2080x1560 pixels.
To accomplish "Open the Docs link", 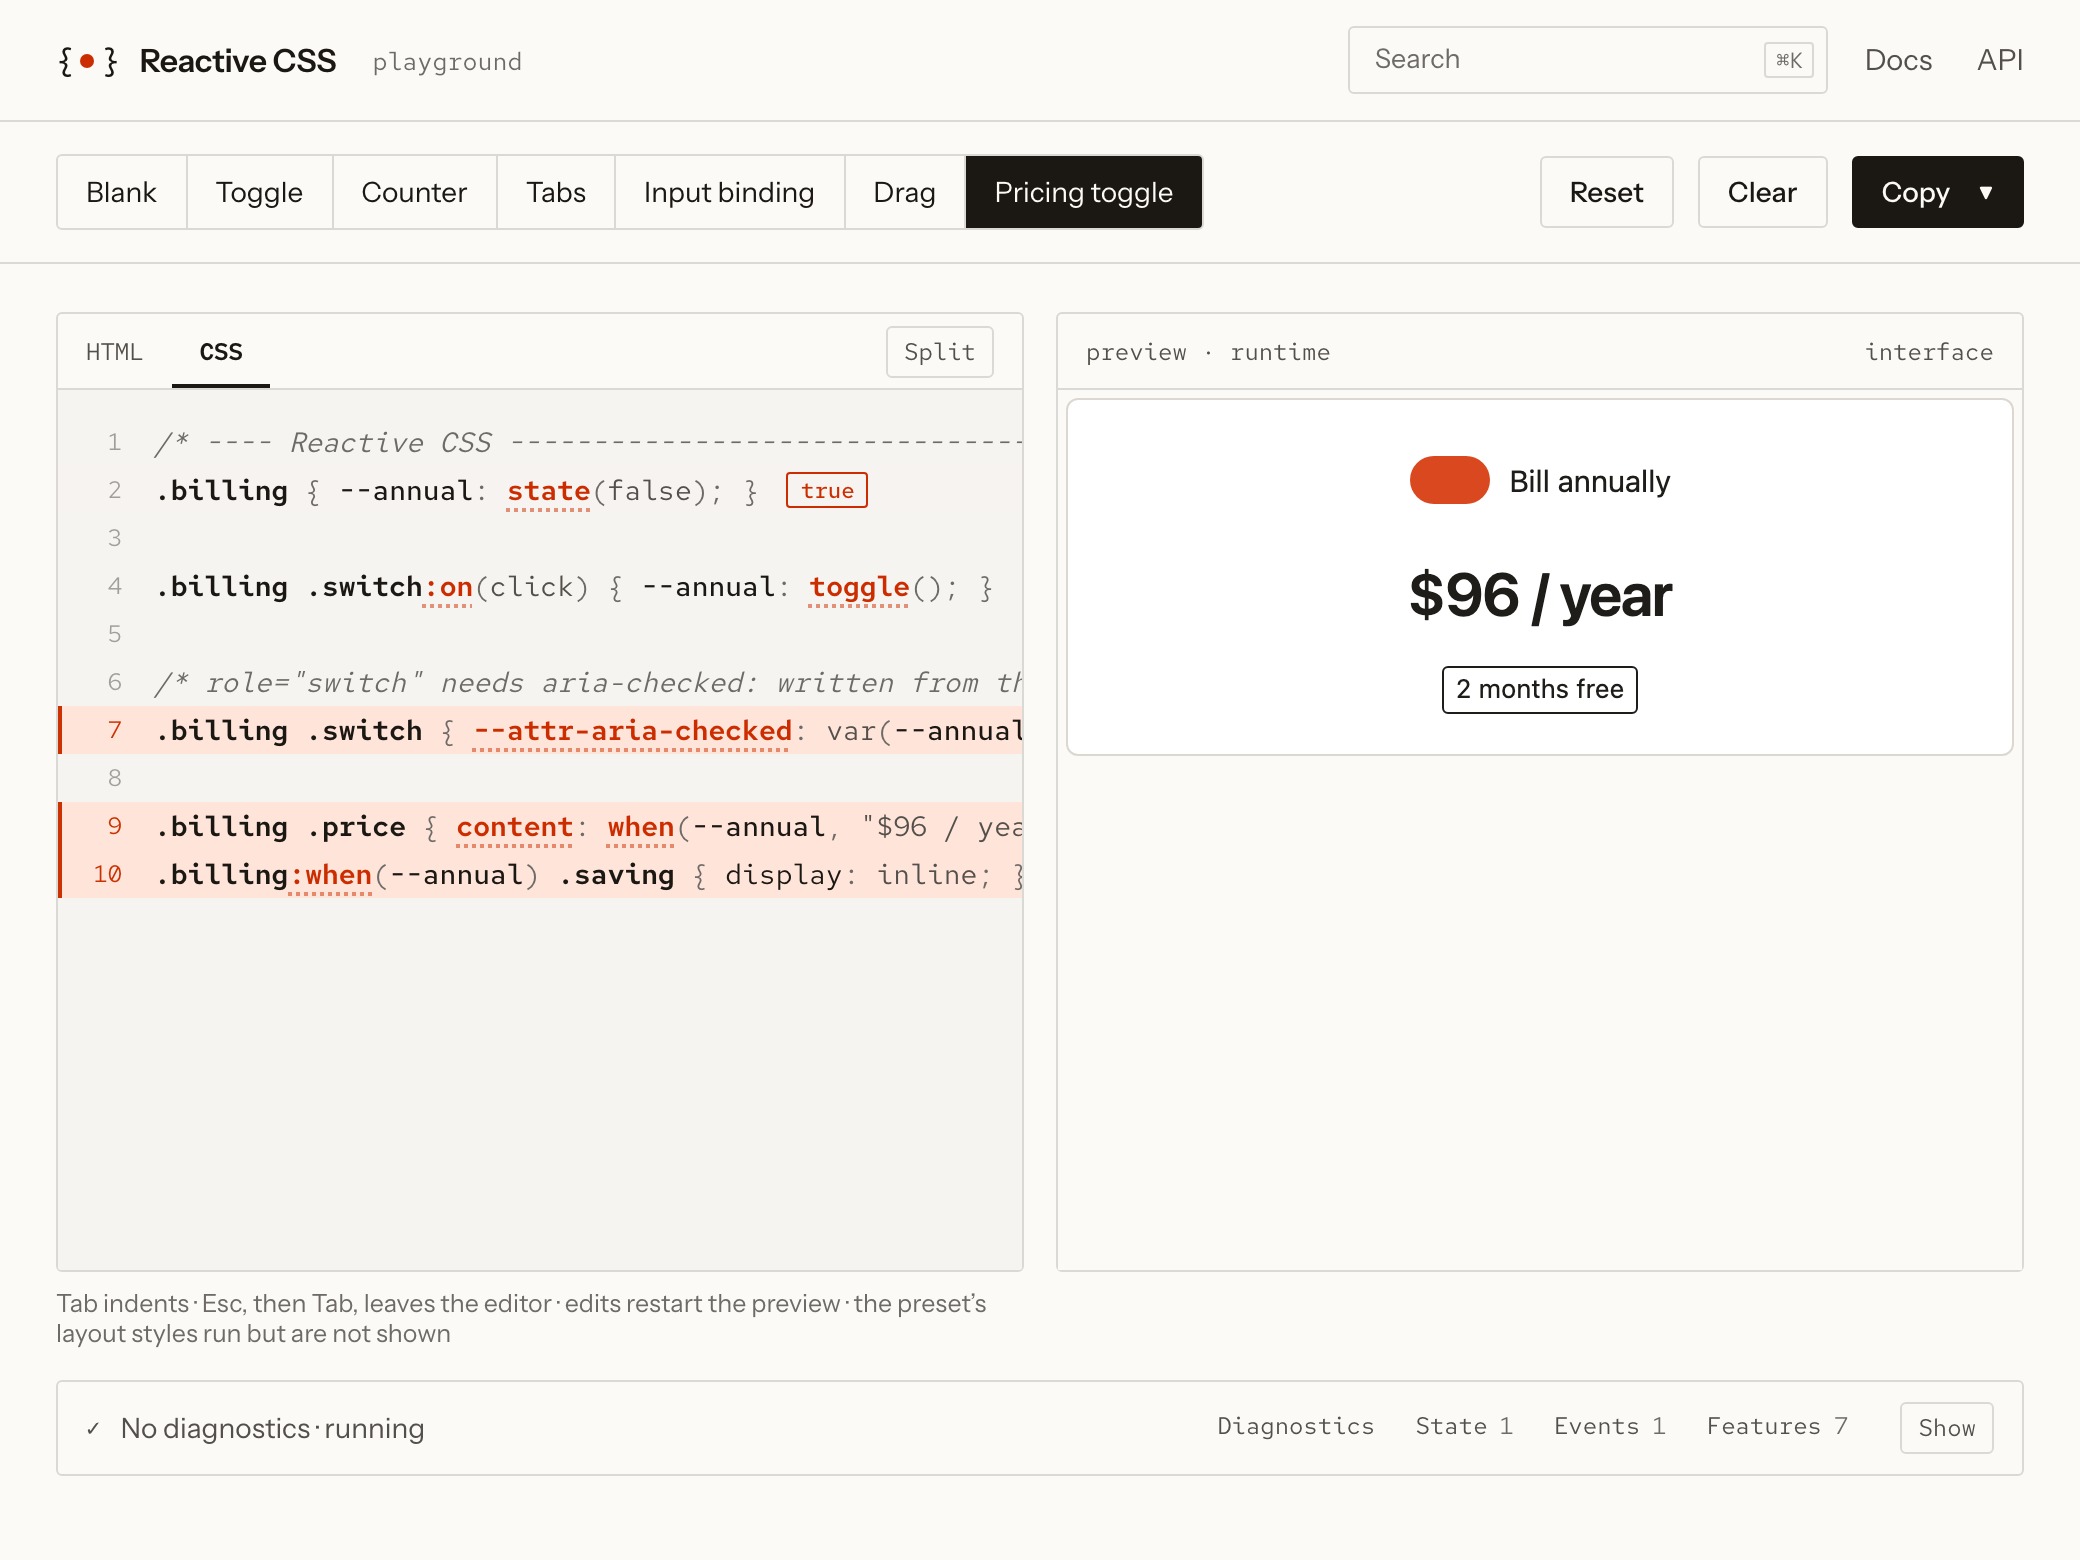I will point(1898,60).
